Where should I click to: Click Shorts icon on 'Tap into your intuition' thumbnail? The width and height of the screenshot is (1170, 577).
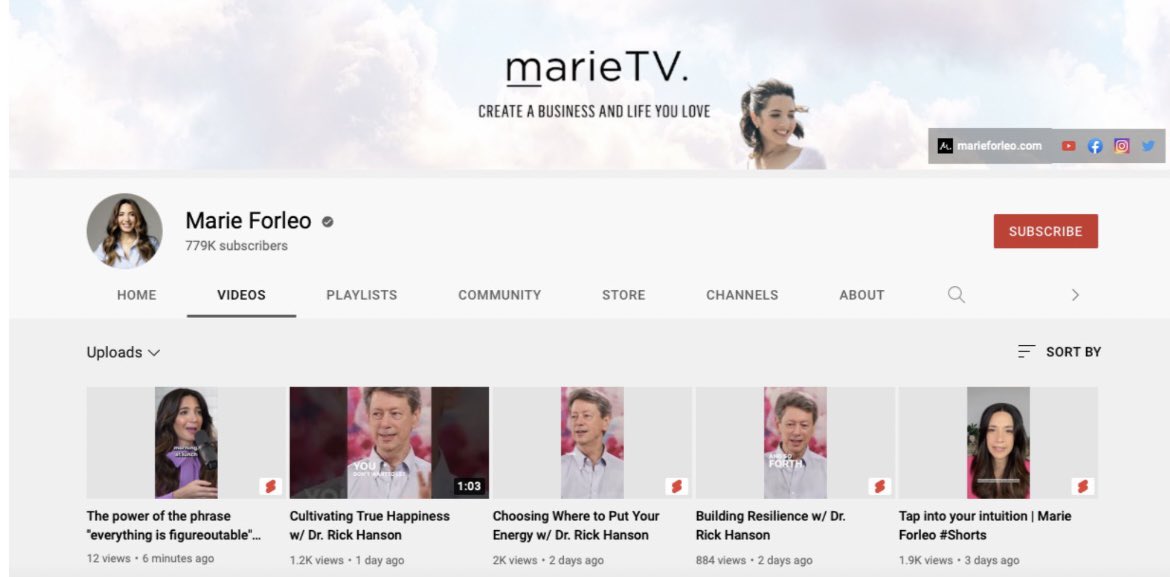click(x=1082, y=487)
